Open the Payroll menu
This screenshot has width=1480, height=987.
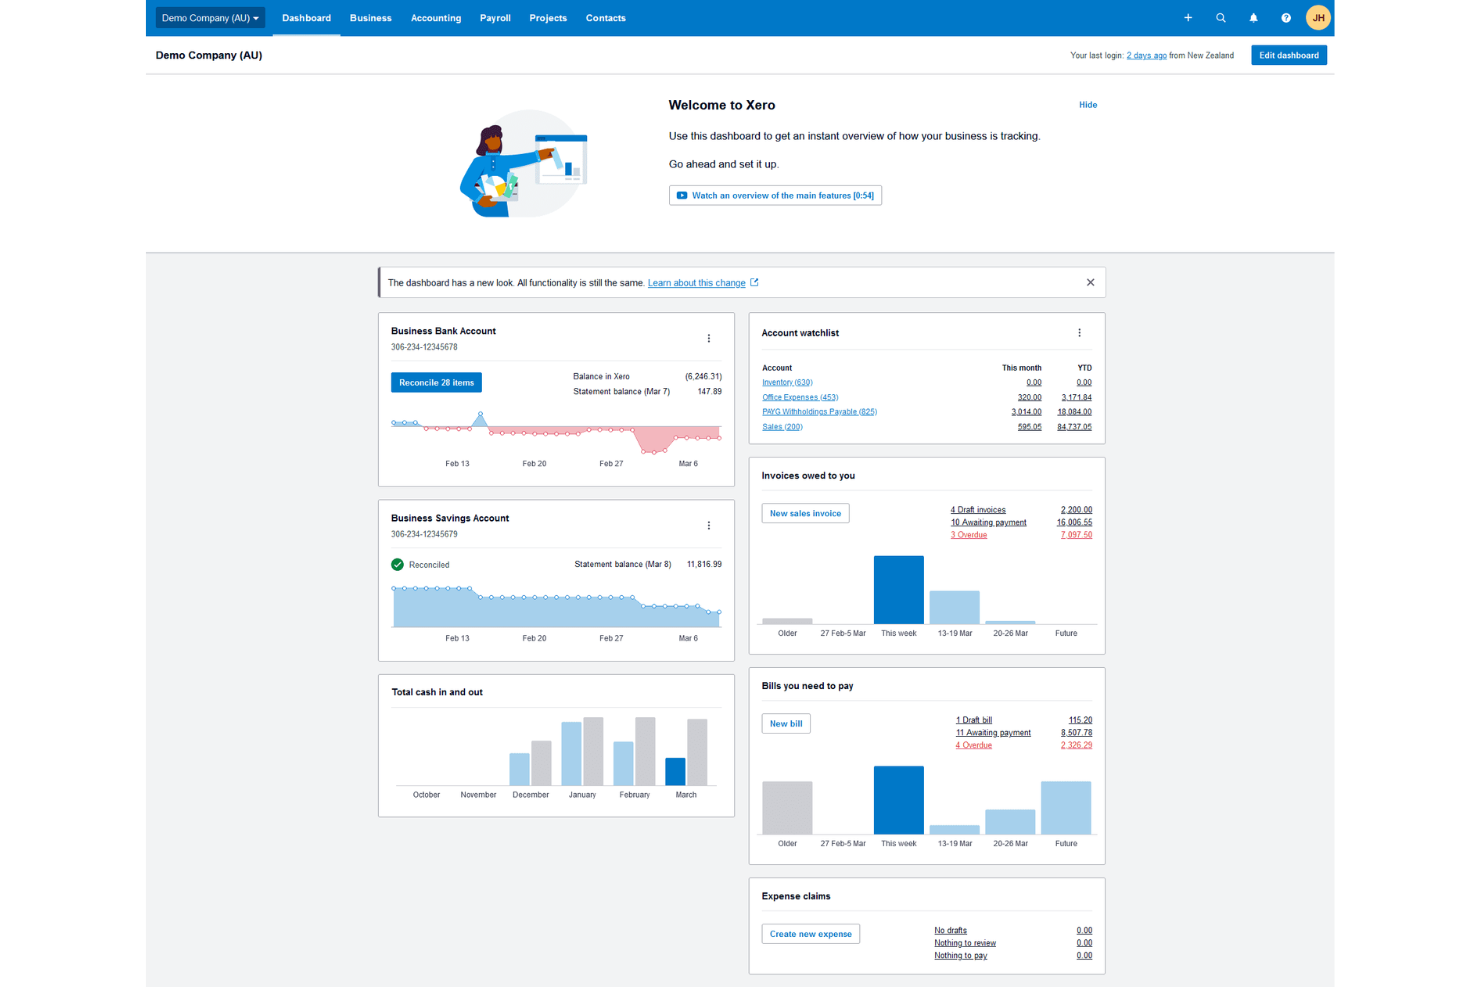[495, 18]
